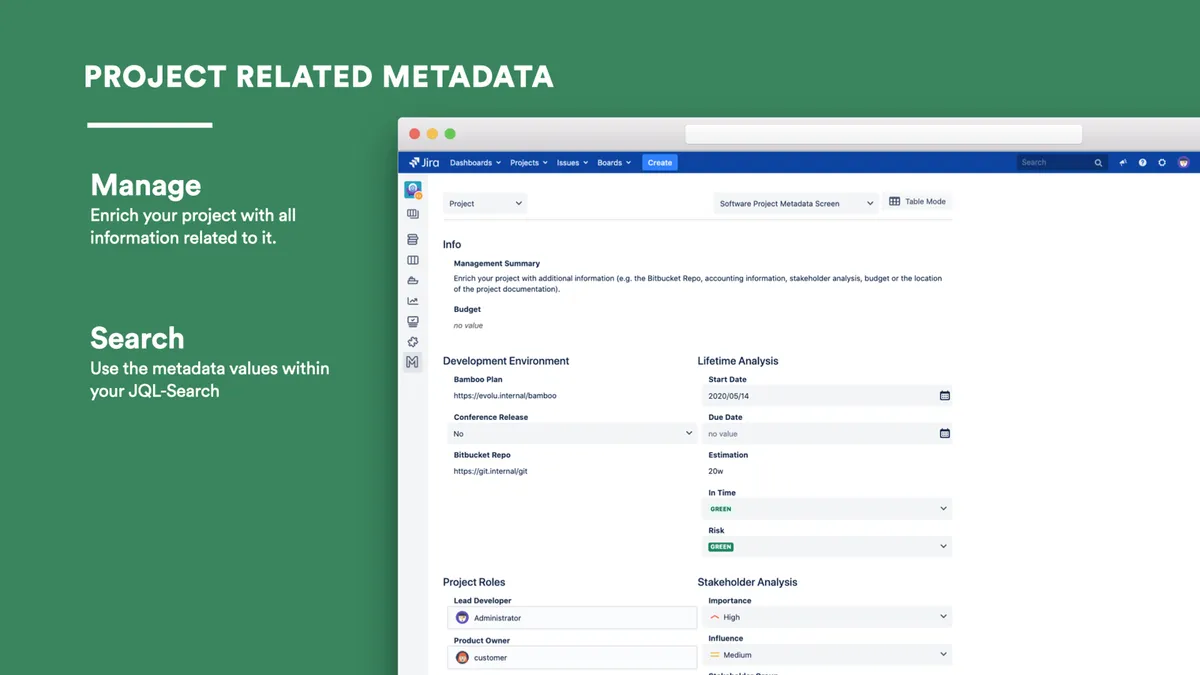The image size is (1200, 675).
Task: Click the Lifetime Analysis section heading
Action: (x=738, y=361)
